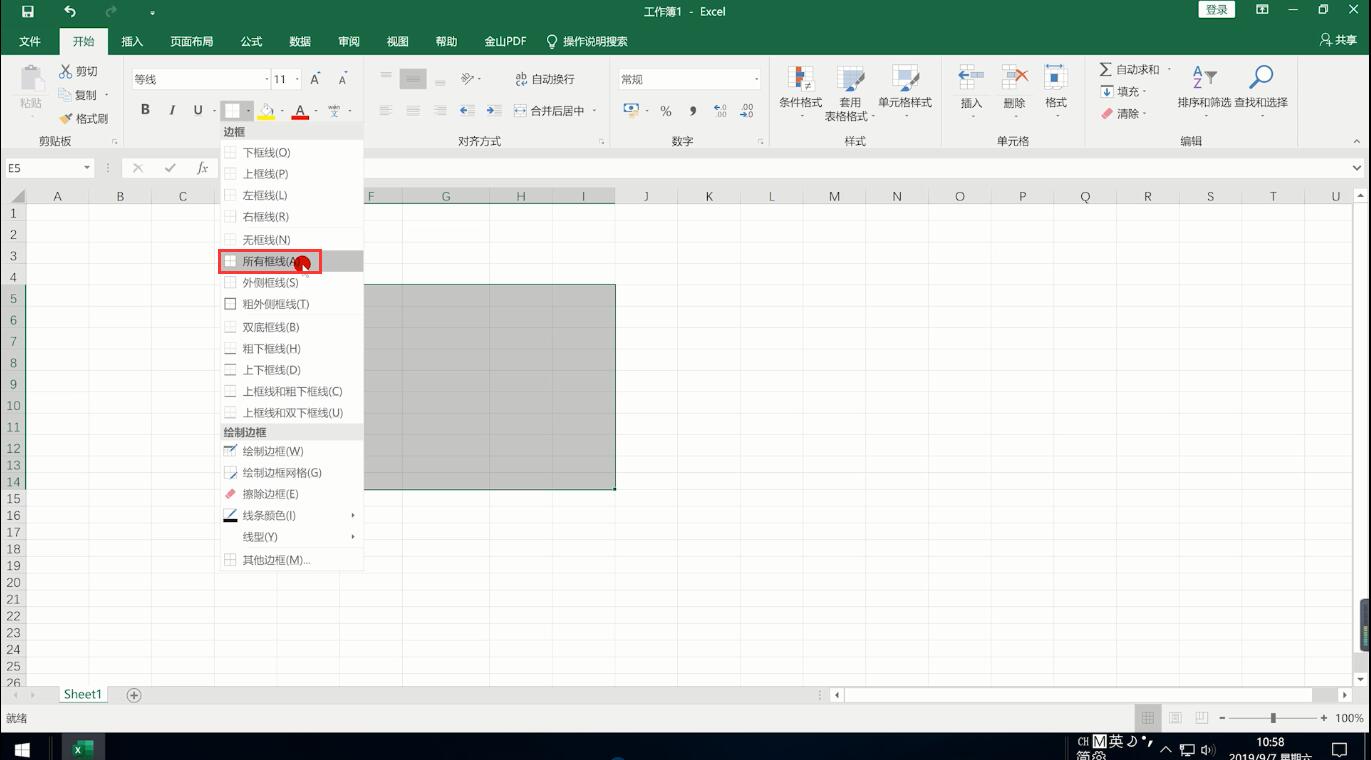1371x760 pixels.
Task: Select All Borders (所有框线) menu item
Action: [x=291, y=261]
